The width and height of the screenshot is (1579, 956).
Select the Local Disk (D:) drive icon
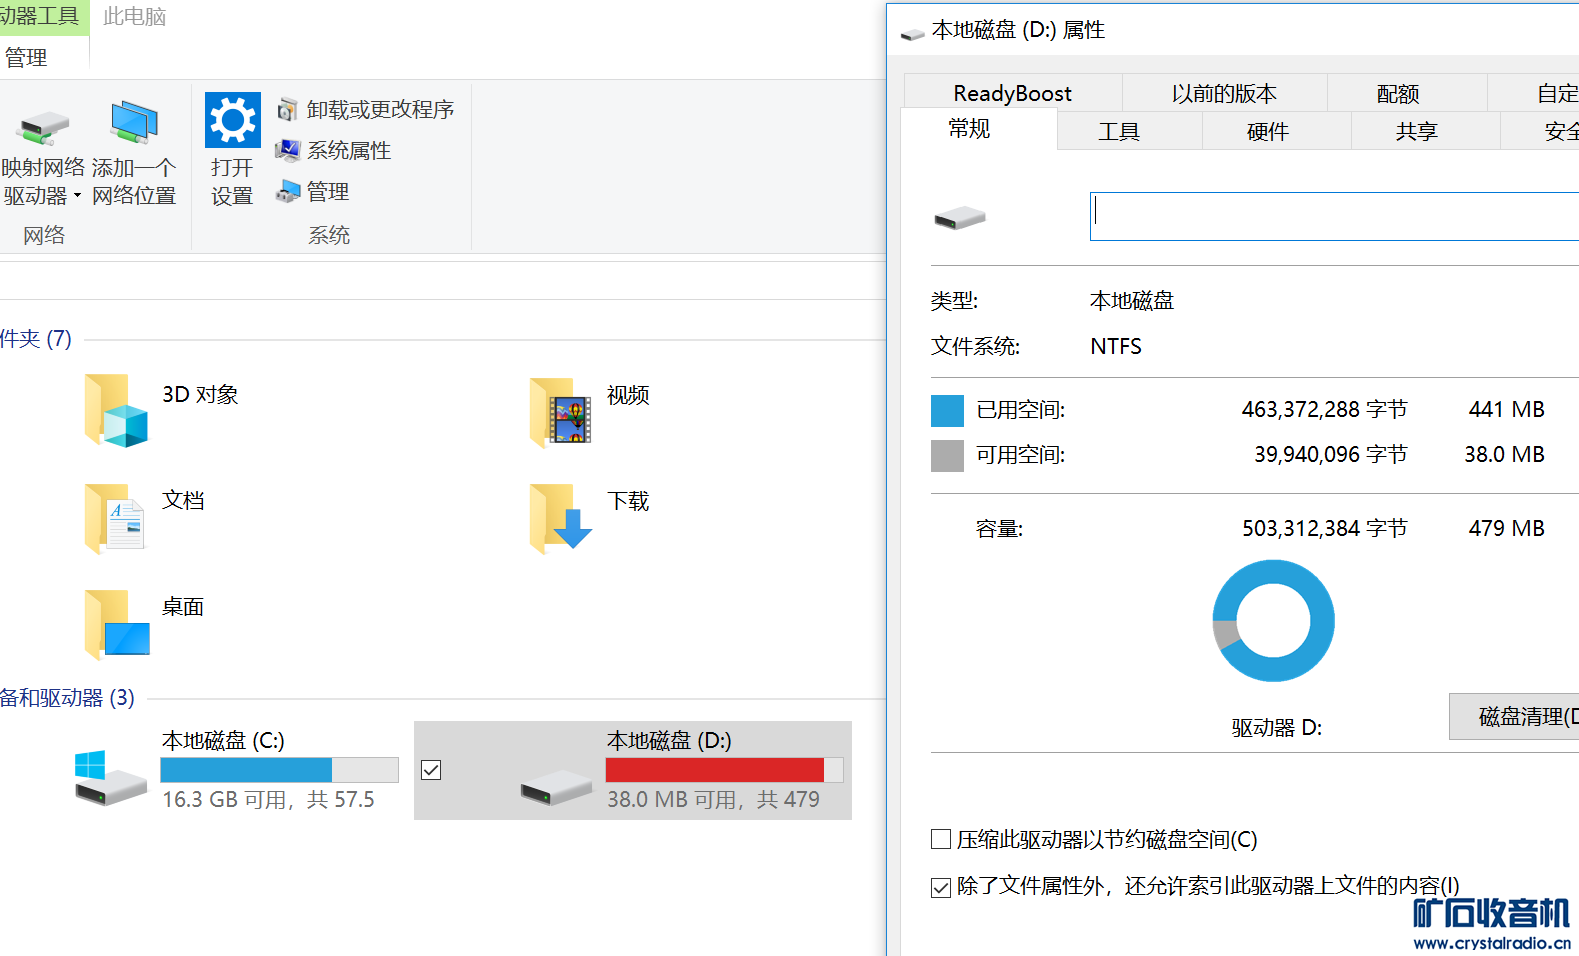[556, 787]
